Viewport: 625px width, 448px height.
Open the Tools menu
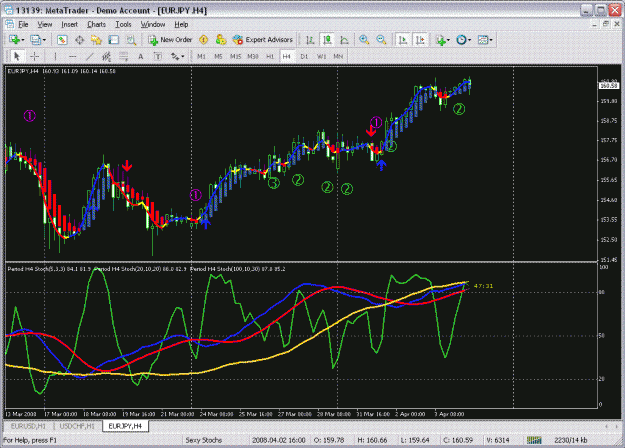coord(123,24)
